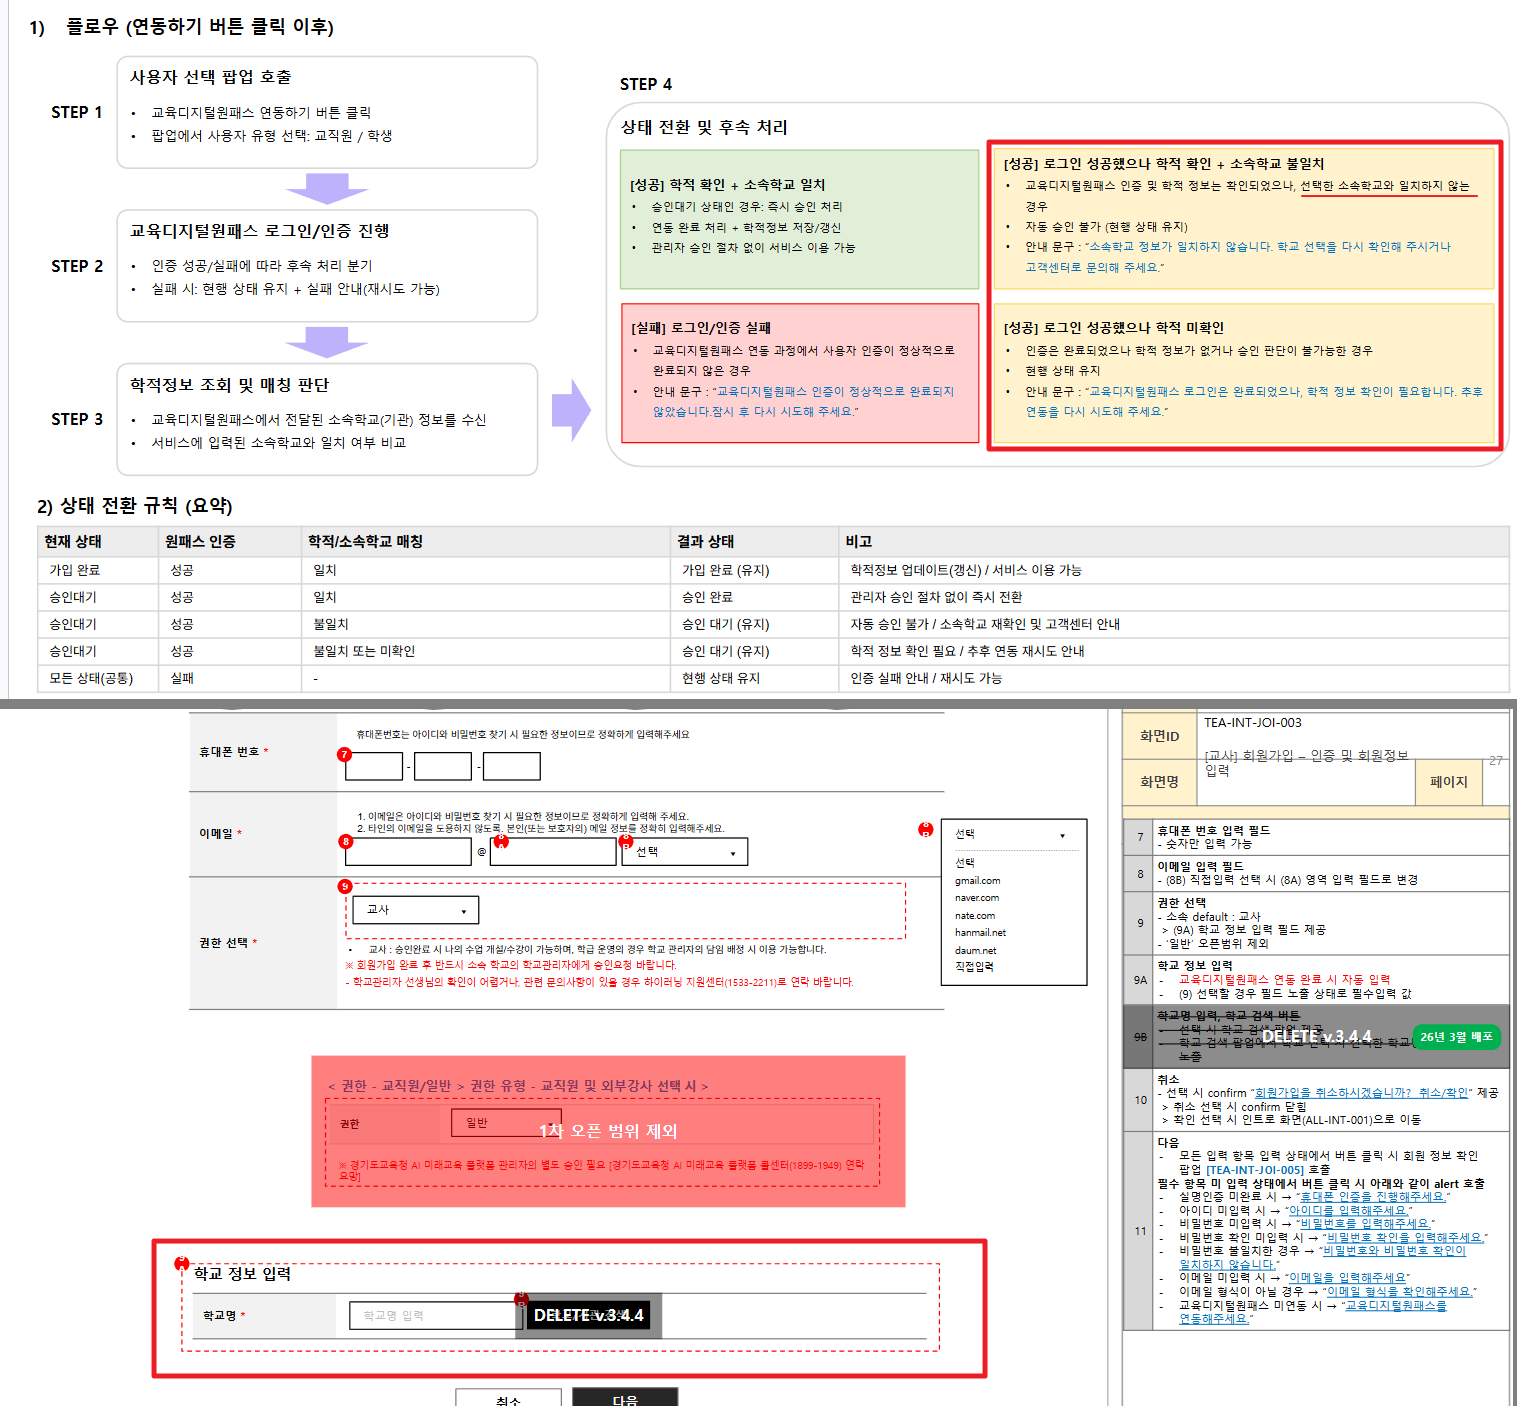This screenshot has height=1406, width=1517.
Task: Click the first phone number input box
Action: click(373, 767)
